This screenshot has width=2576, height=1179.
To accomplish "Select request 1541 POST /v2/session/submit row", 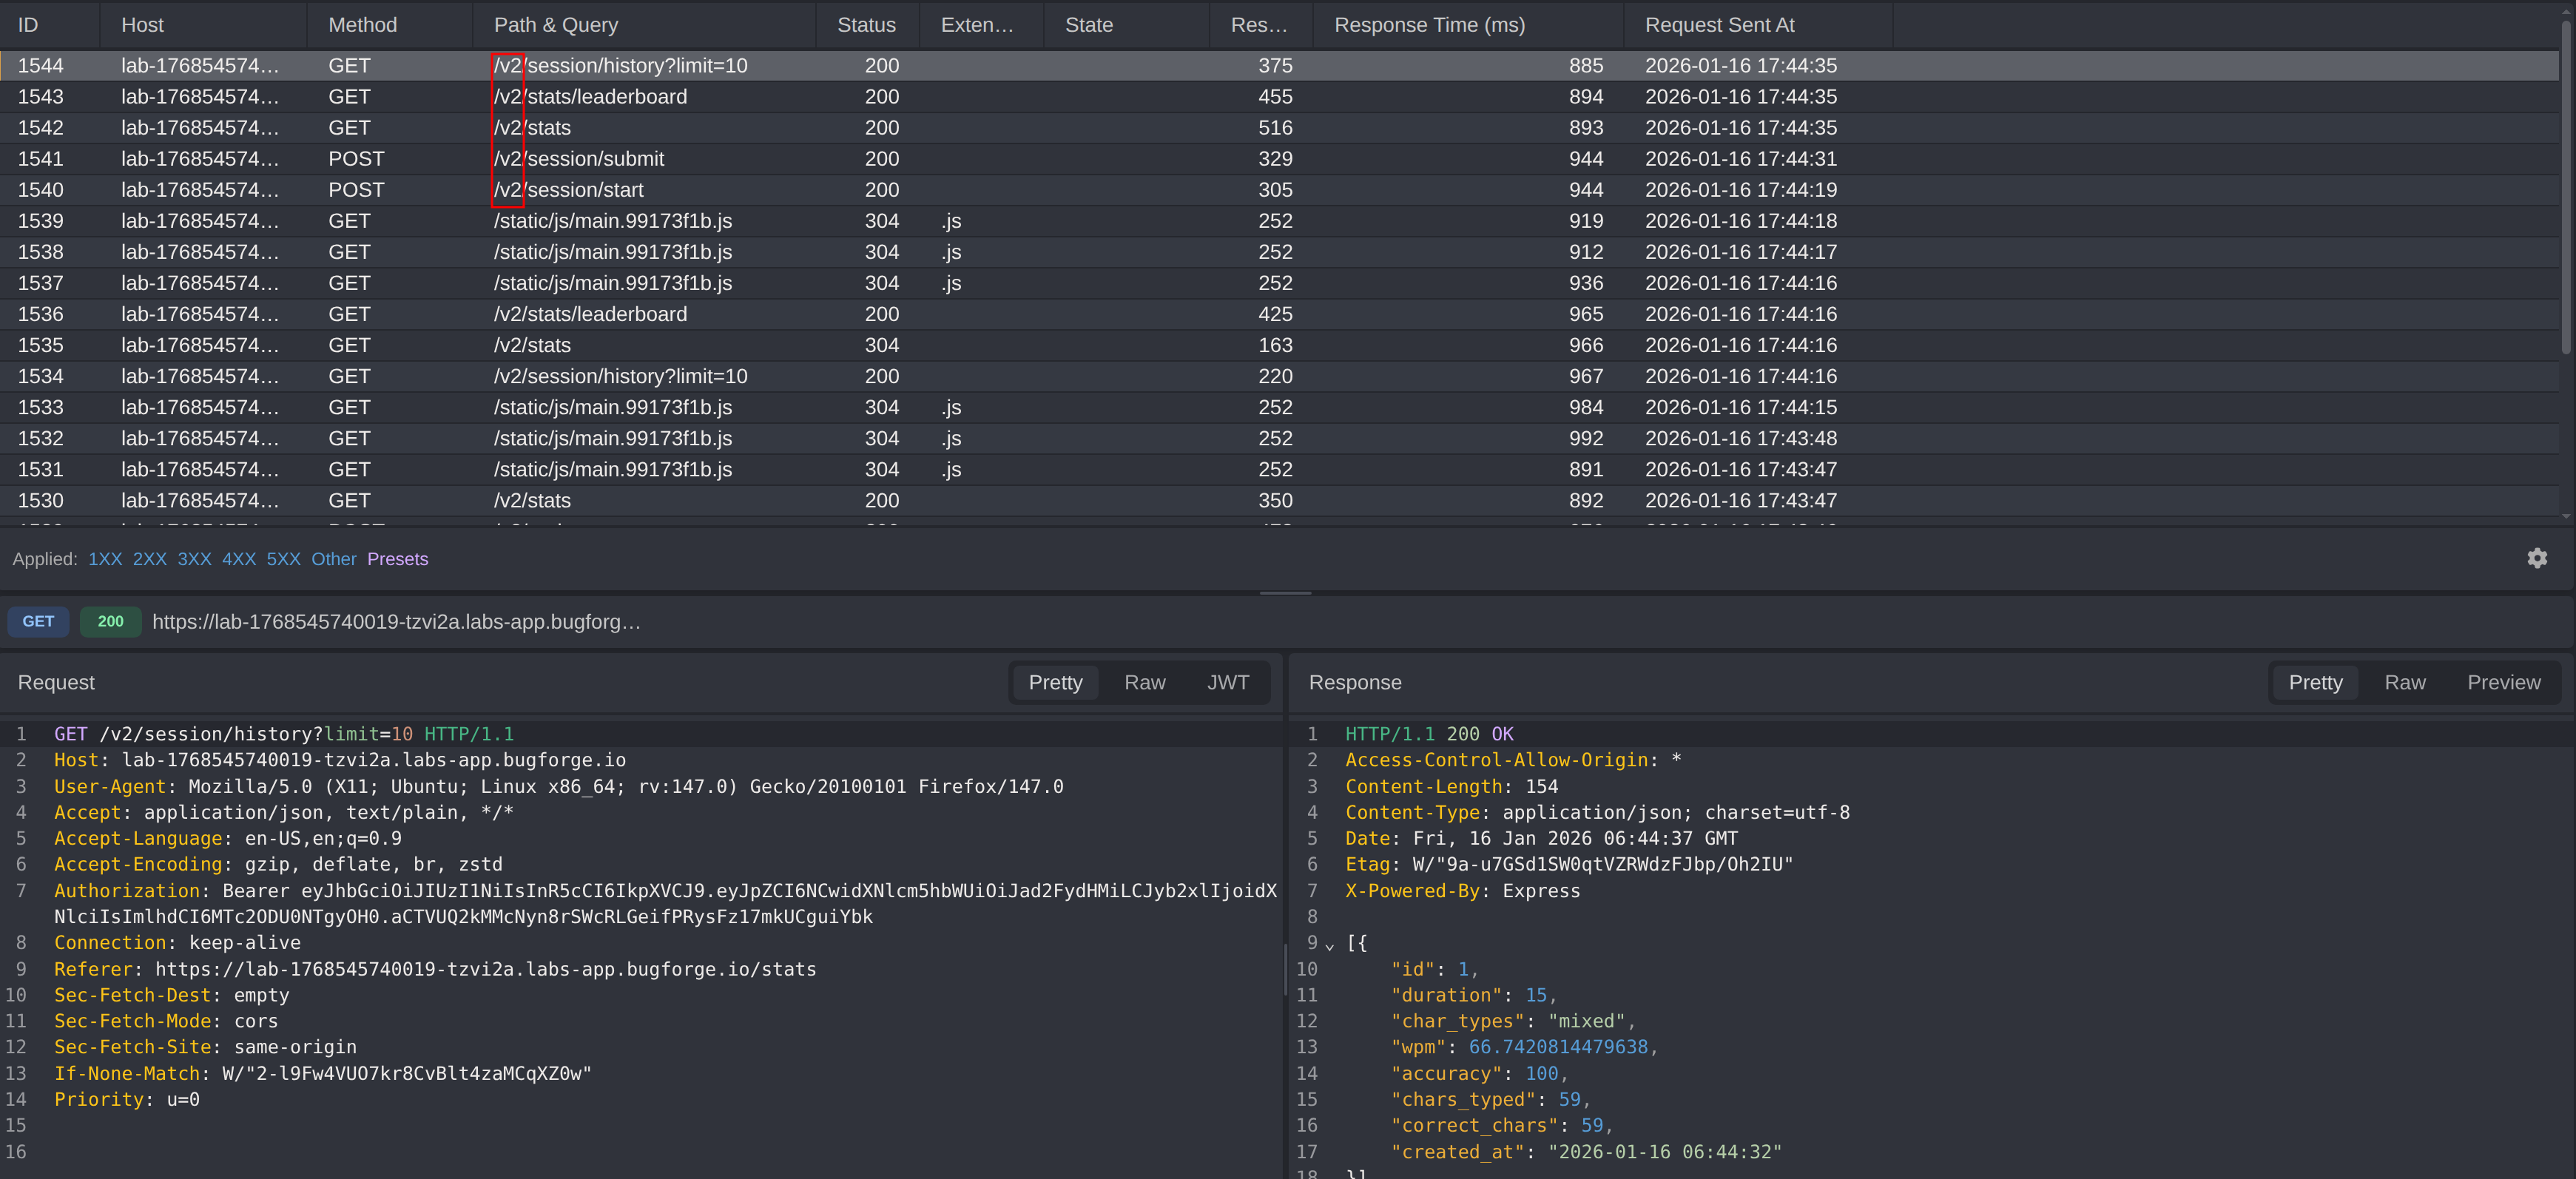I will 578,159.
